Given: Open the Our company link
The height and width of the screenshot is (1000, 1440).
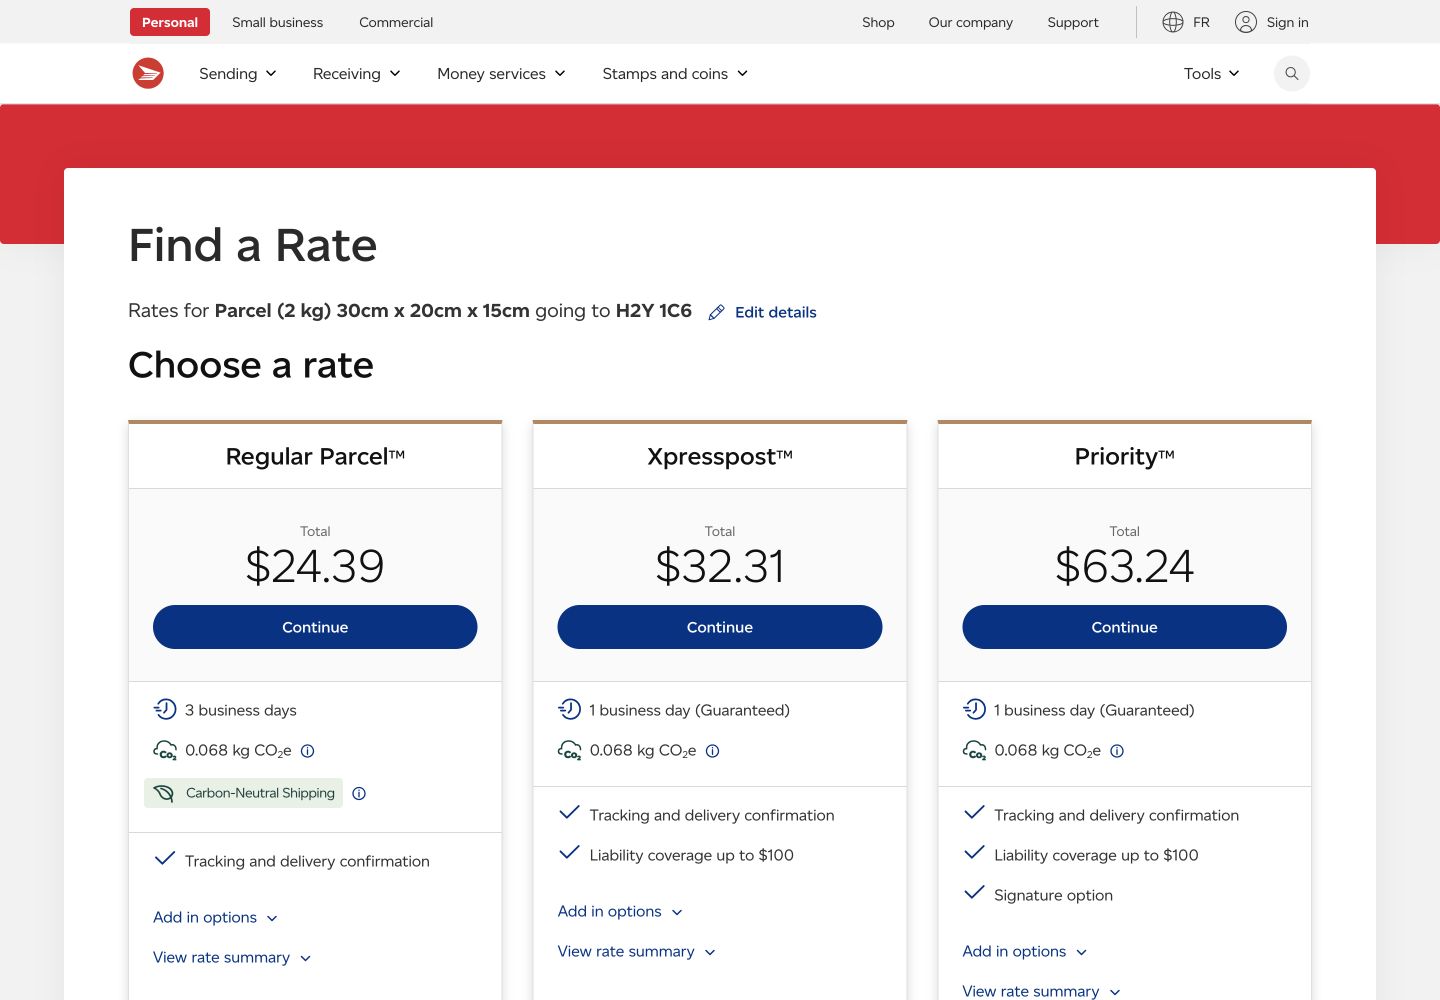Looking at the screenshot, I should [971, 22].
